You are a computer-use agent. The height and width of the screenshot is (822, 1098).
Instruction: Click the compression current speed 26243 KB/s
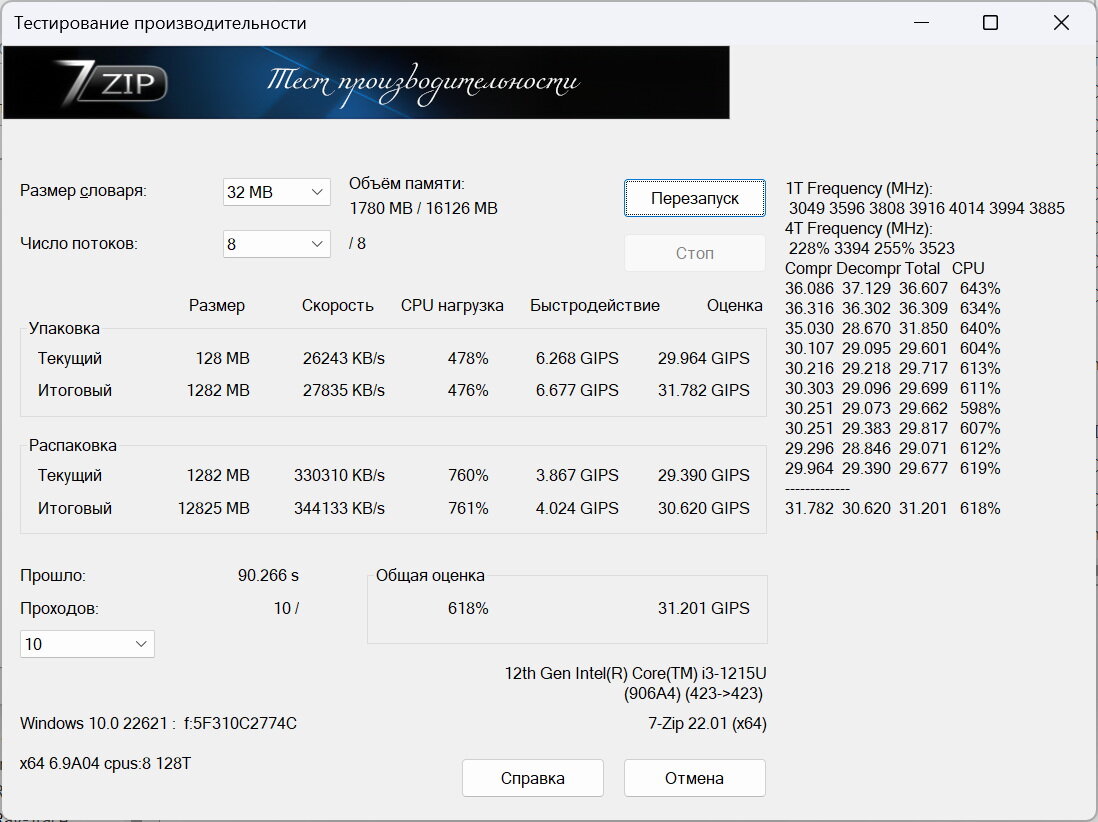[344, 358]
